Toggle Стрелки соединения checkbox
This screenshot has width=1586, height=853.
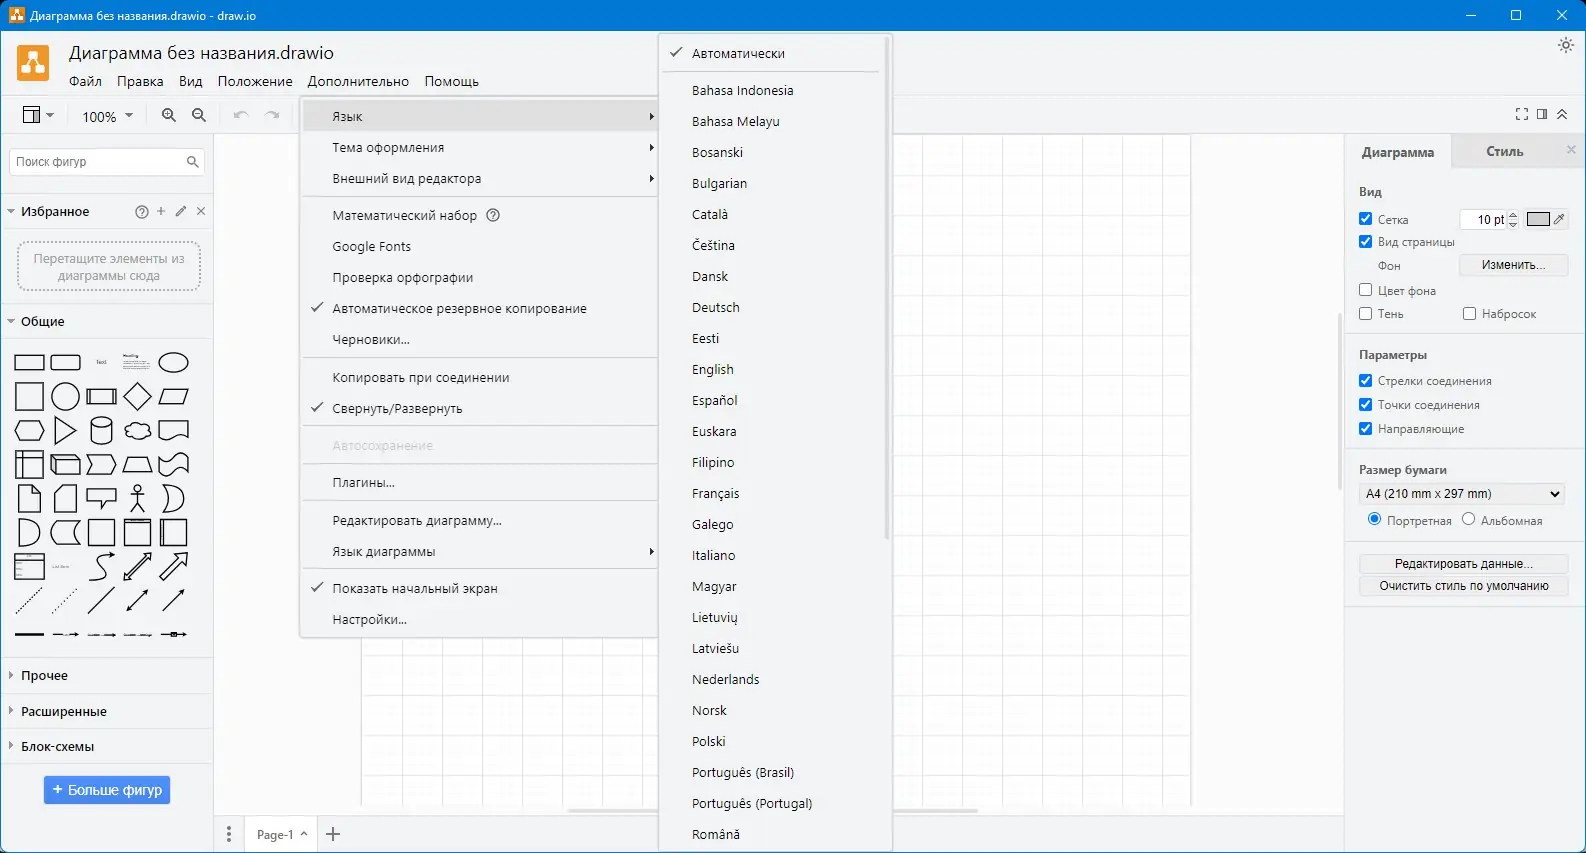(x=1365, y=380)
